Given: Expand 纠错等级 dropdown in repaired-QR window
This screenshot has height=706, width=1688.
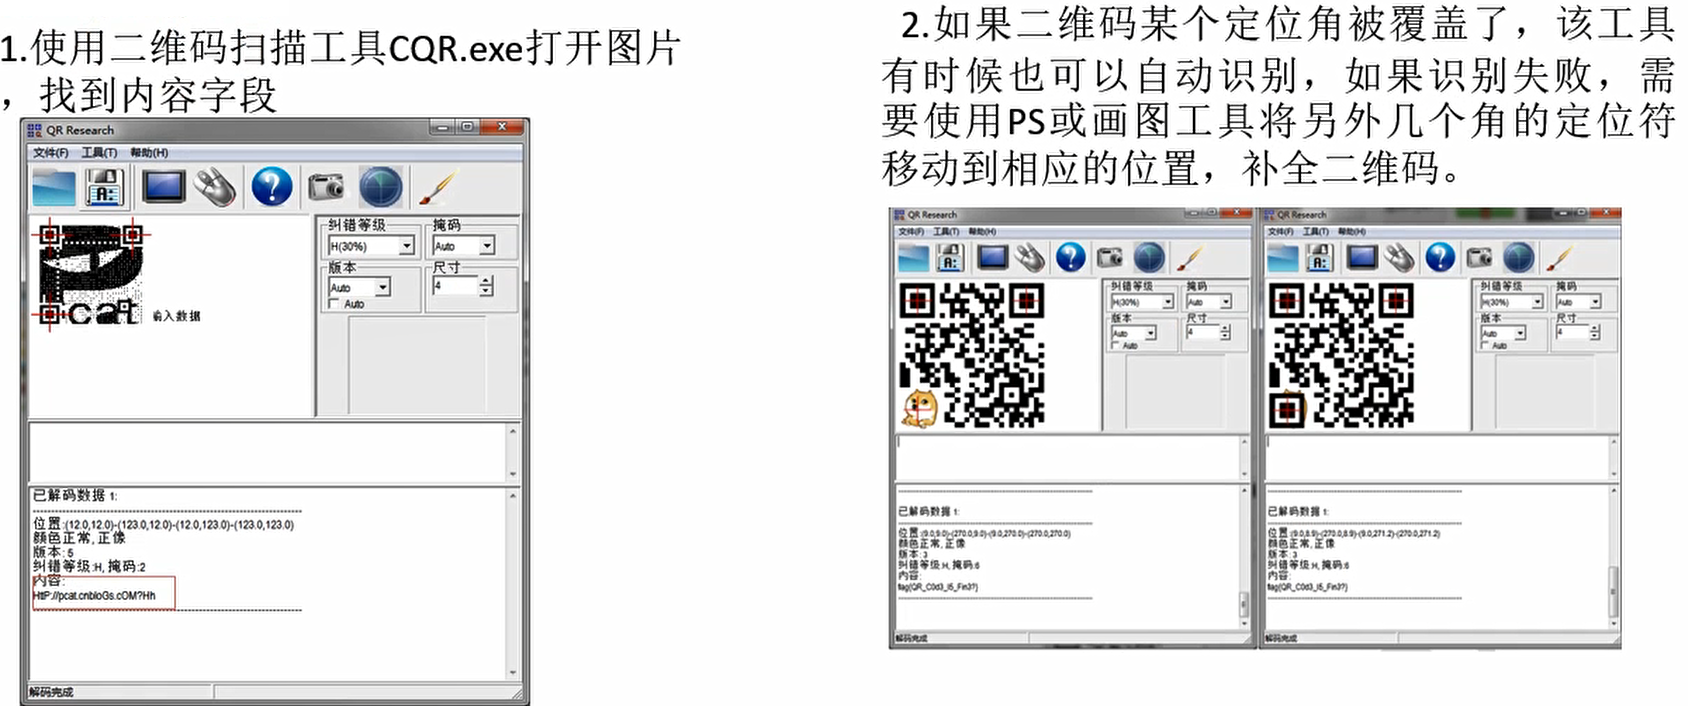Looking at the screenshot, I should click(x=1537, y=301).
